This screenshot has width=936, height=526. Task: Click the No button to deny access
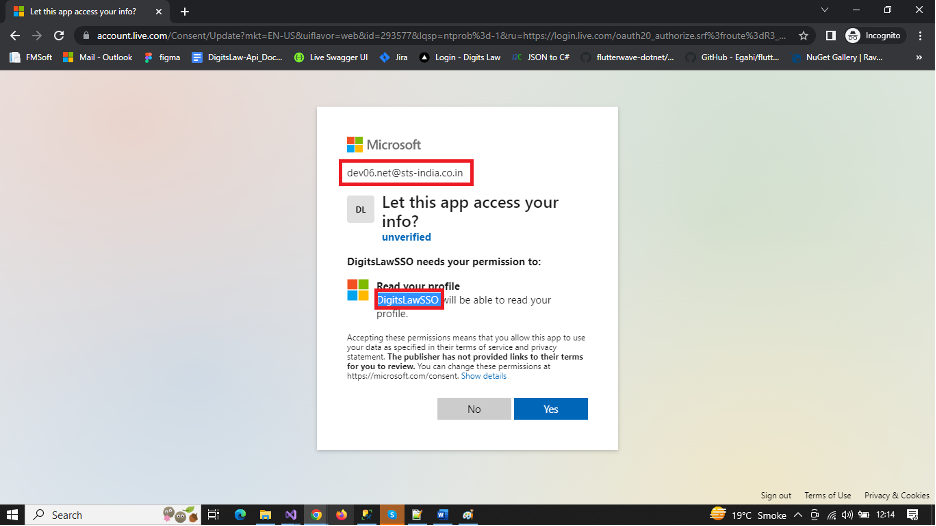point(474,409)
